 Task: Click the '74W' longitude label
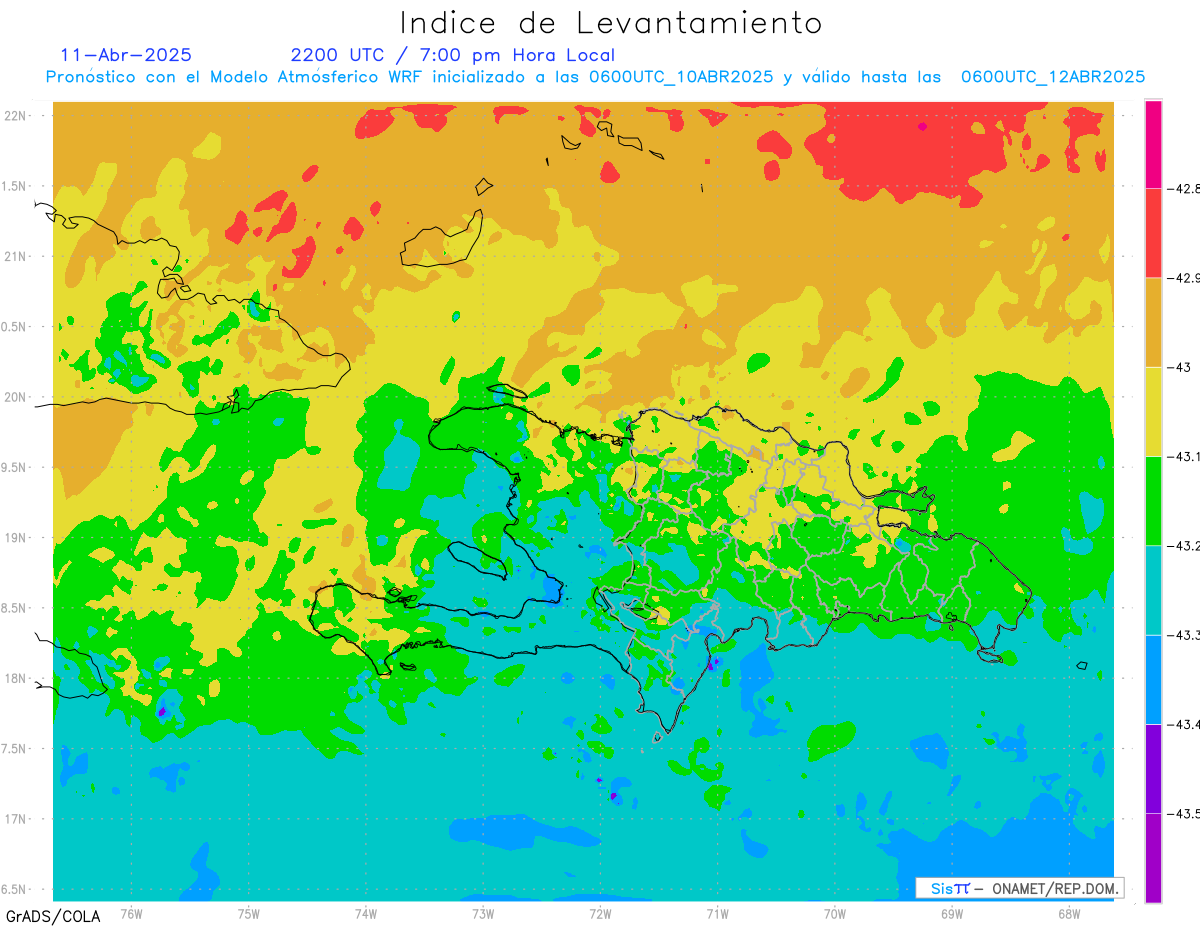[x=366, y=912]
